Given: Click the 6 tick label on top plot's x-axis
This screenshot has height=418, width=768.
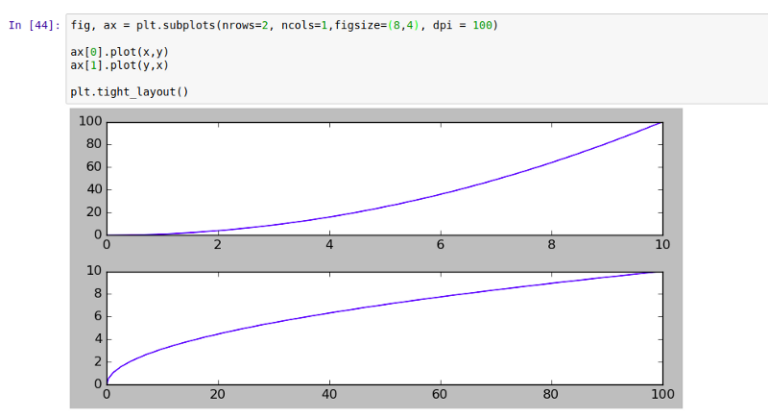Looking at the screenshot, I should (440, 245).
